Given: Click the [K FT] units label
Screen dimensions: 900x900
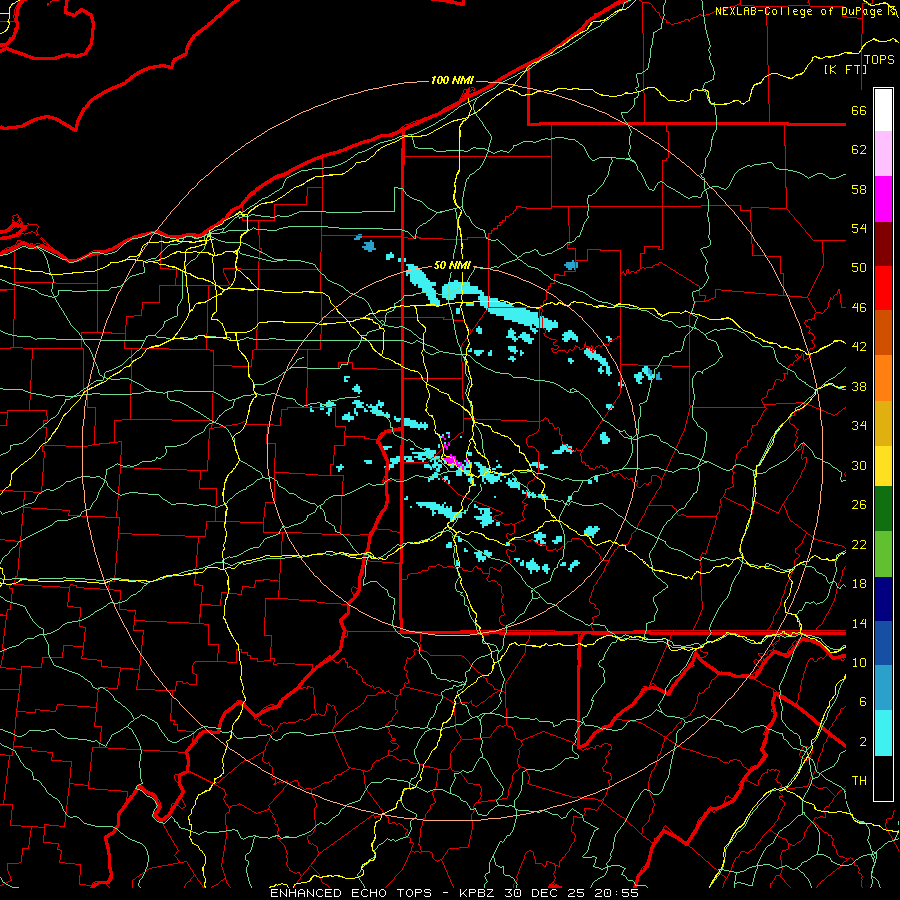Looking at the screenshot, I should pyautogui.click(x=845, y=69).
